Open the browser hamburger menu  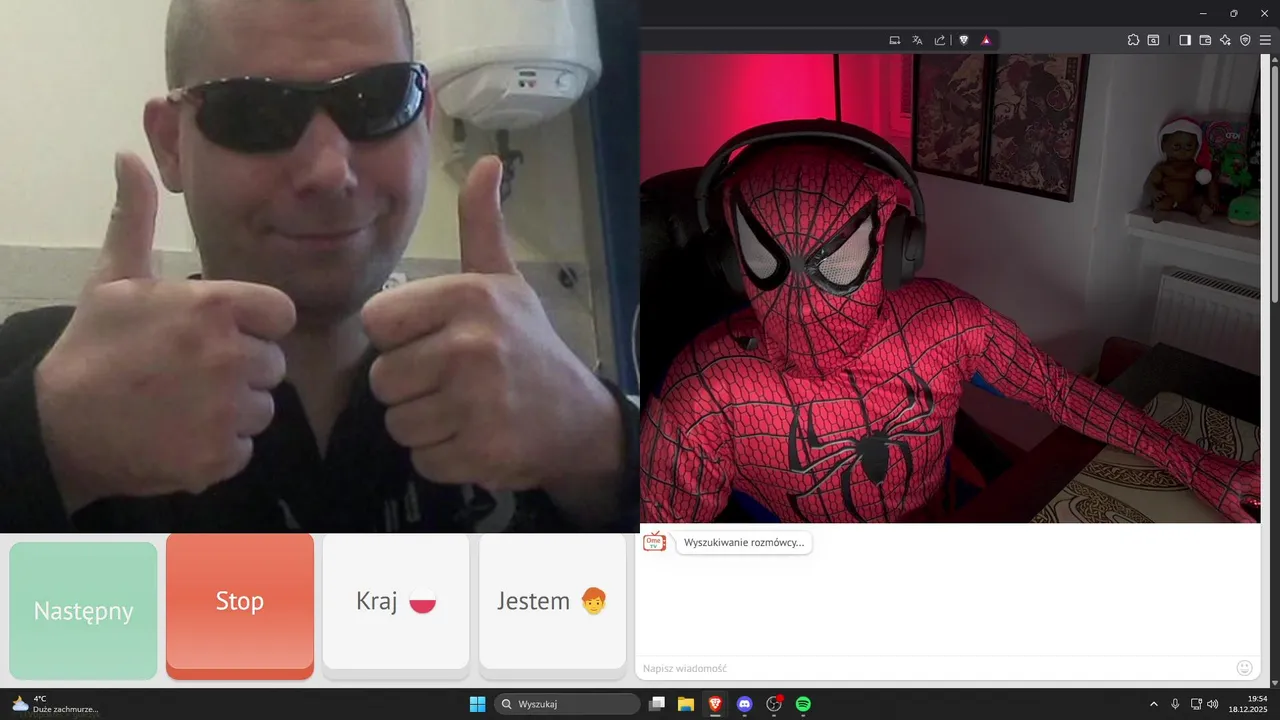tap(1265, 40)
